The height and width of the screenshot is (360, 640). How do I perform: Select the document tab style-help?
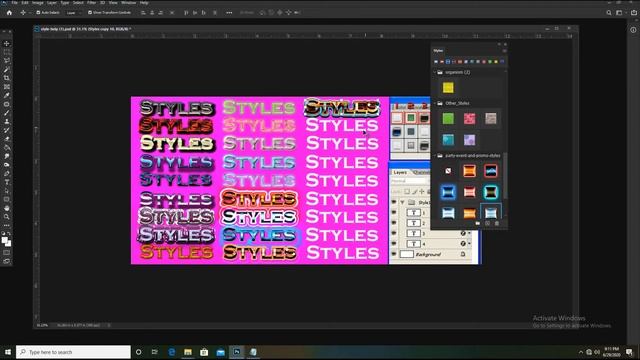tap(84, 29)
